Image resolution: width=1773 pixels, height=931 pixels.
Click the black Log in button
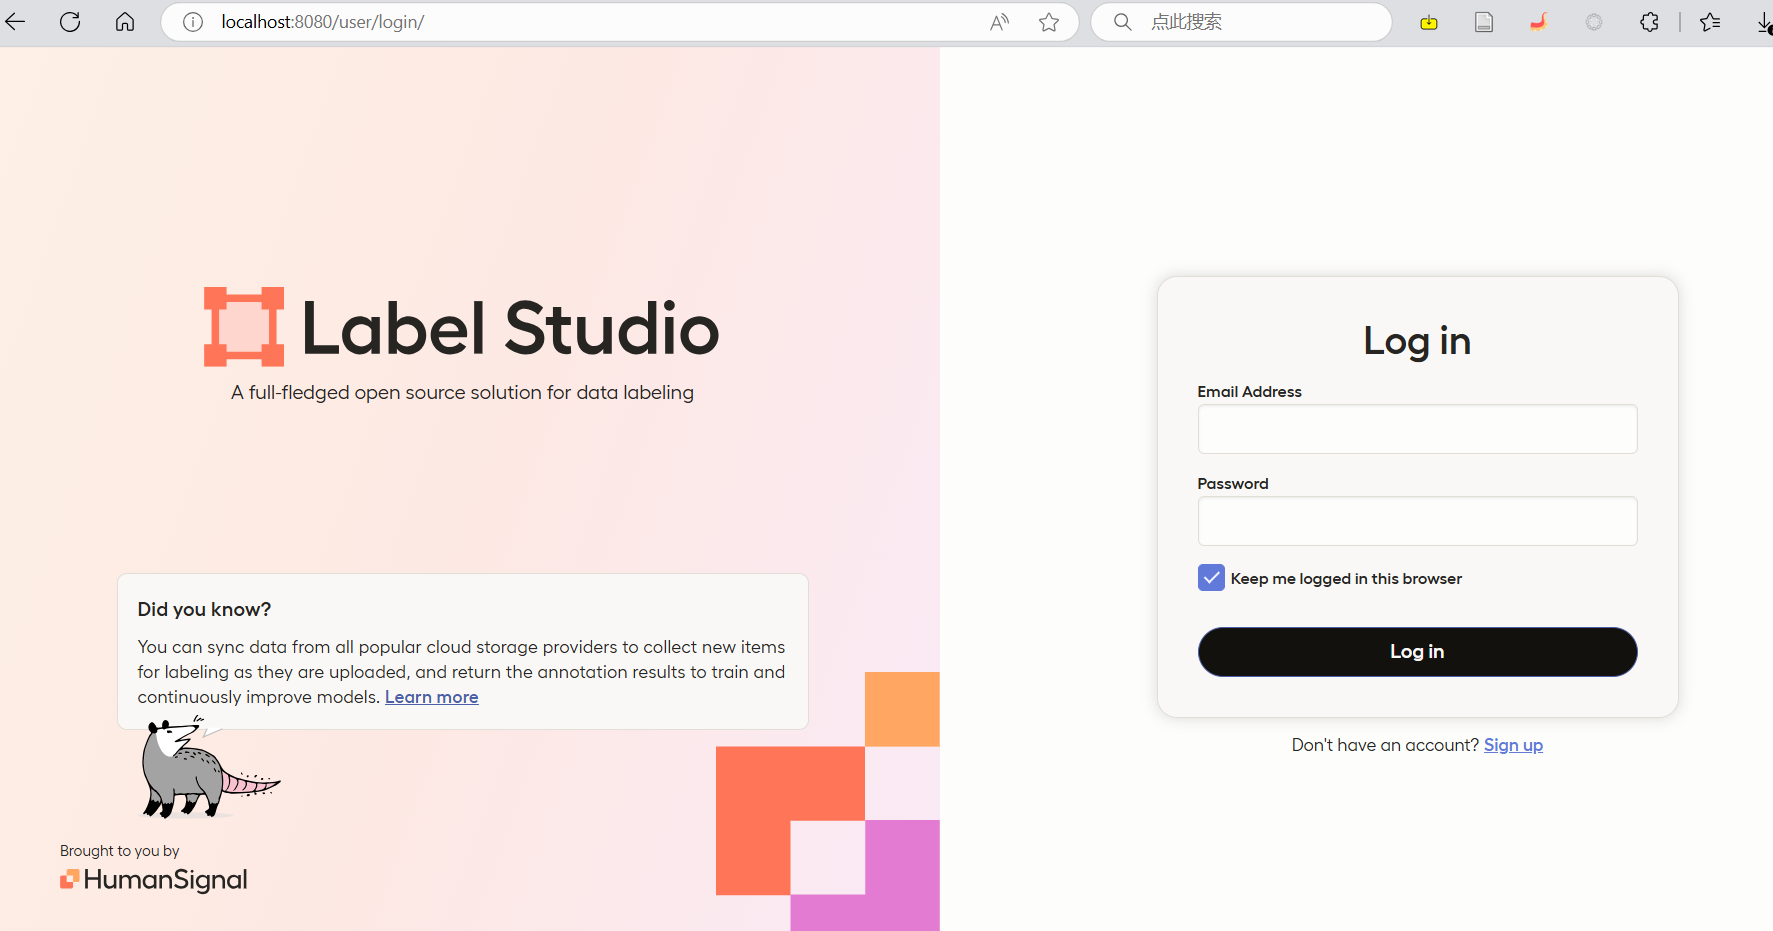pyautogui.click(x=1417, y=652)
